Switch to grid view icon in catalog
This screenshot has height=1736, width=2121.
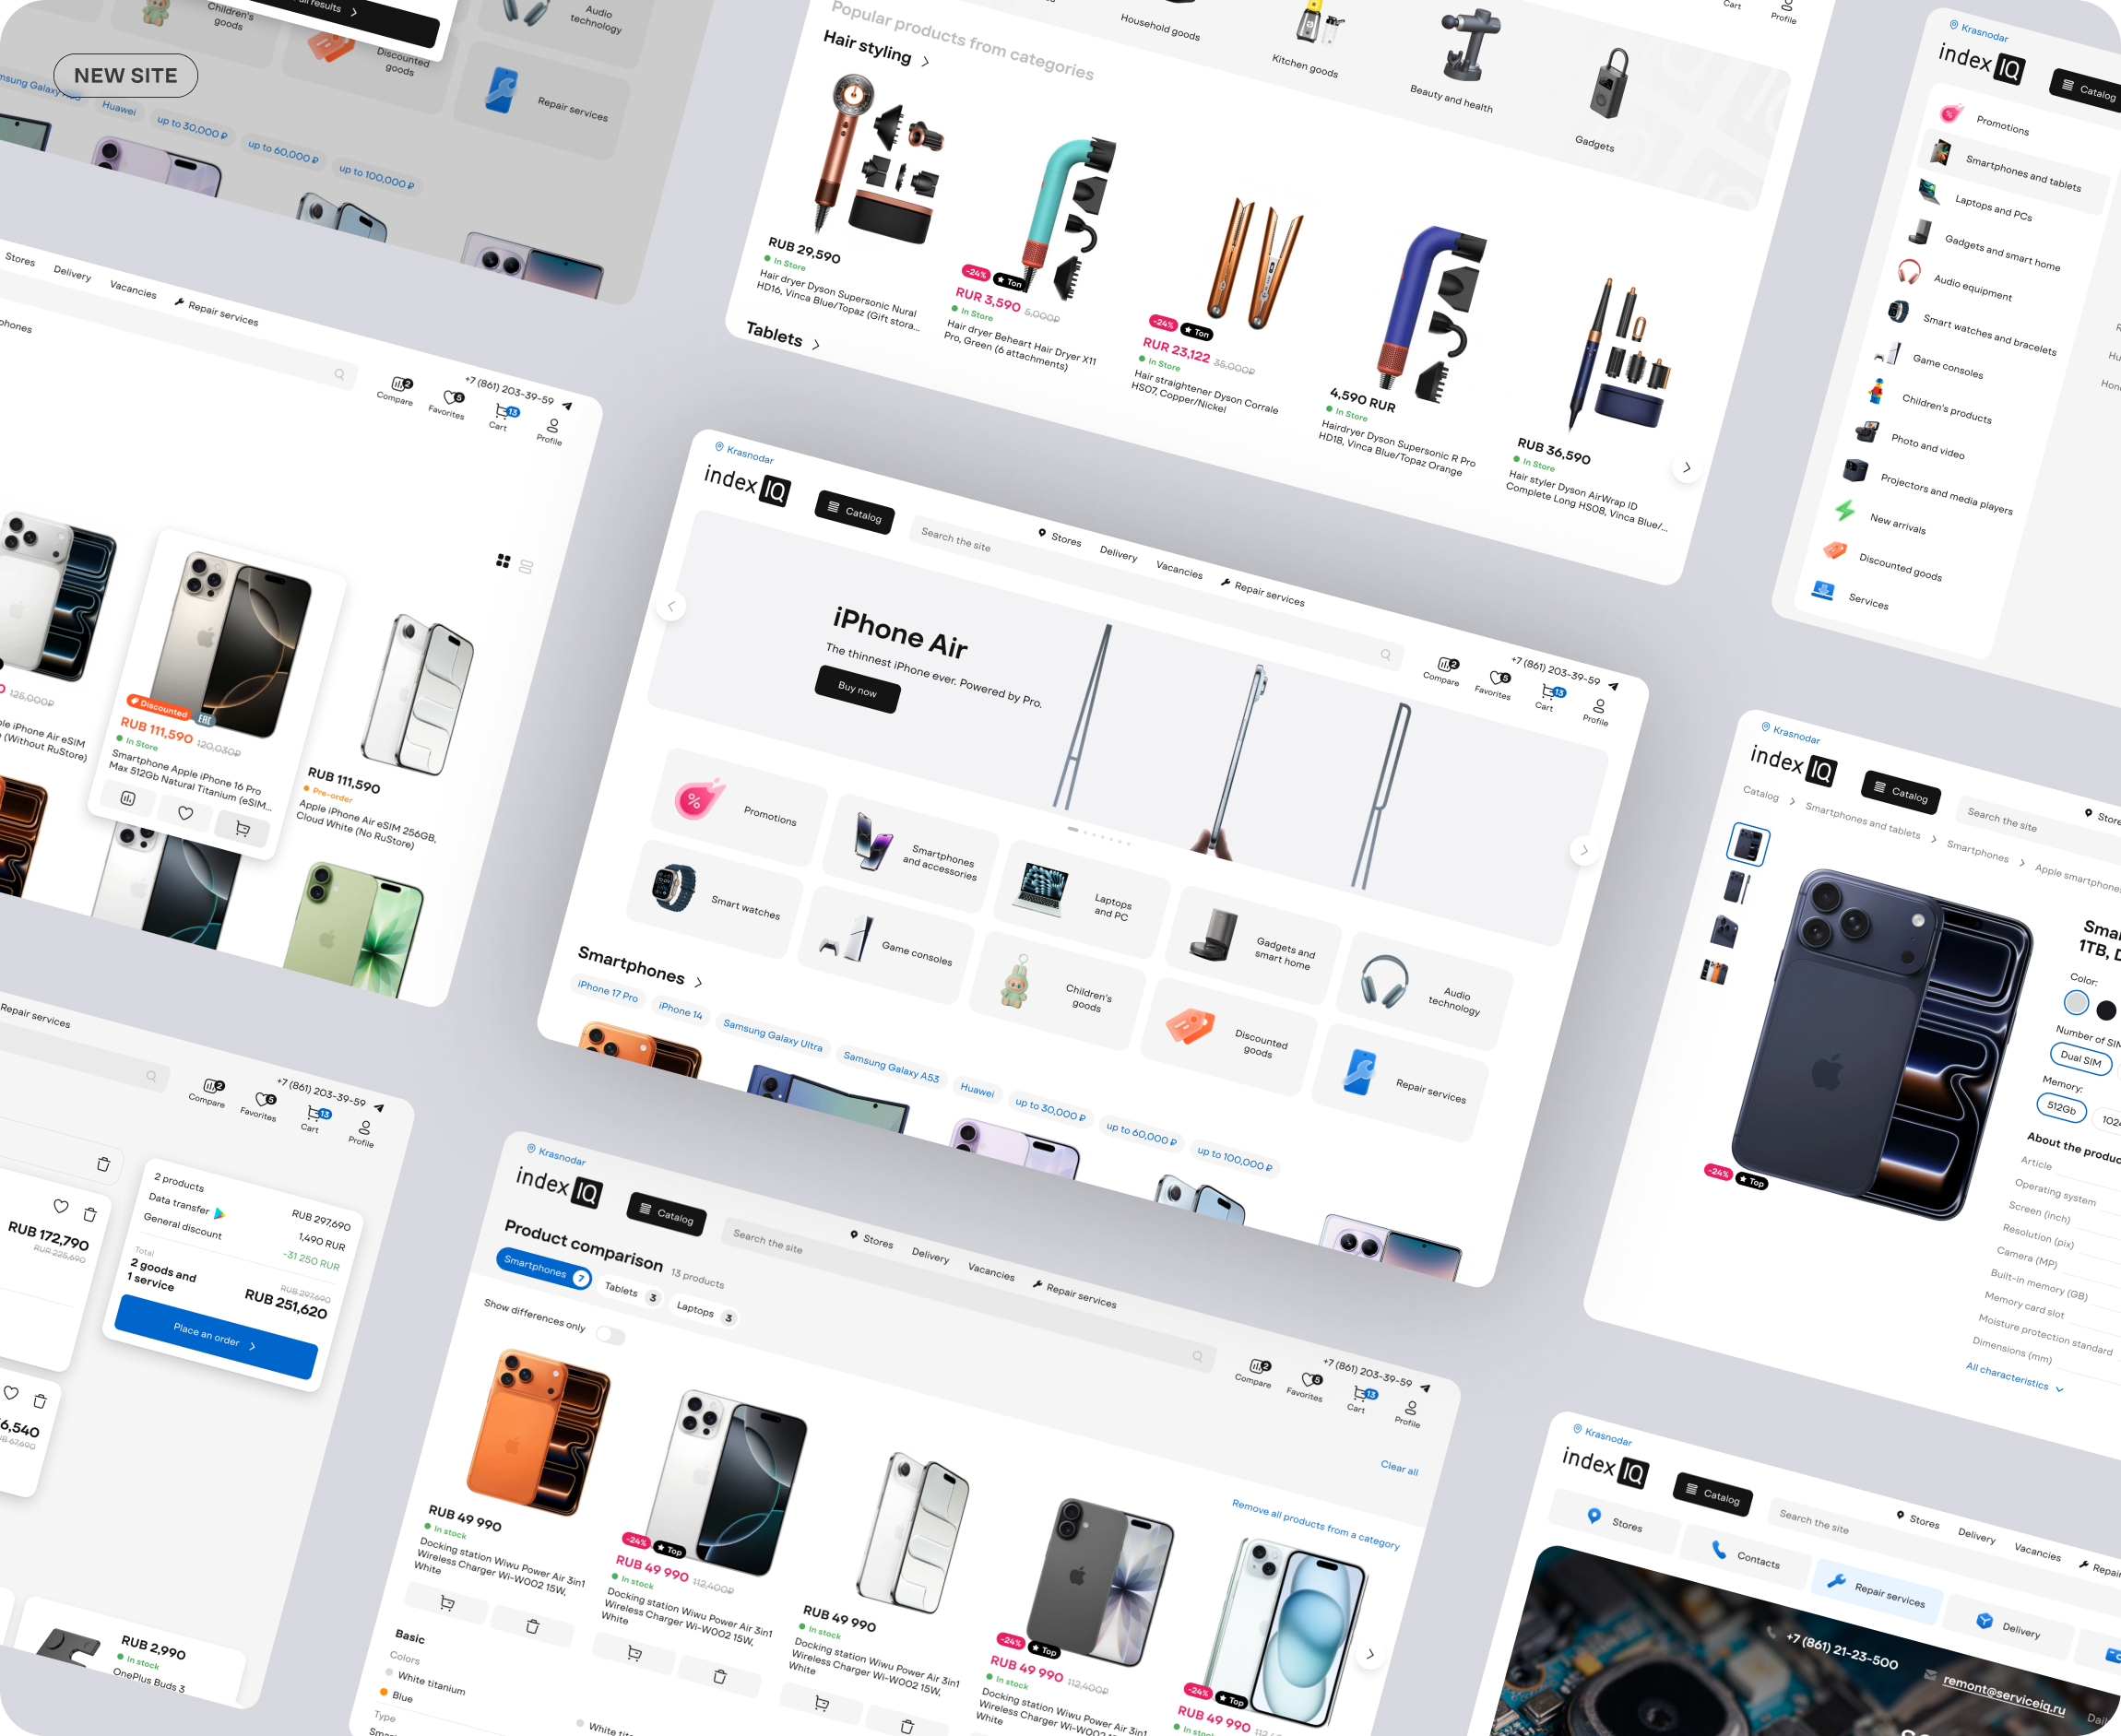coord(503,561)
